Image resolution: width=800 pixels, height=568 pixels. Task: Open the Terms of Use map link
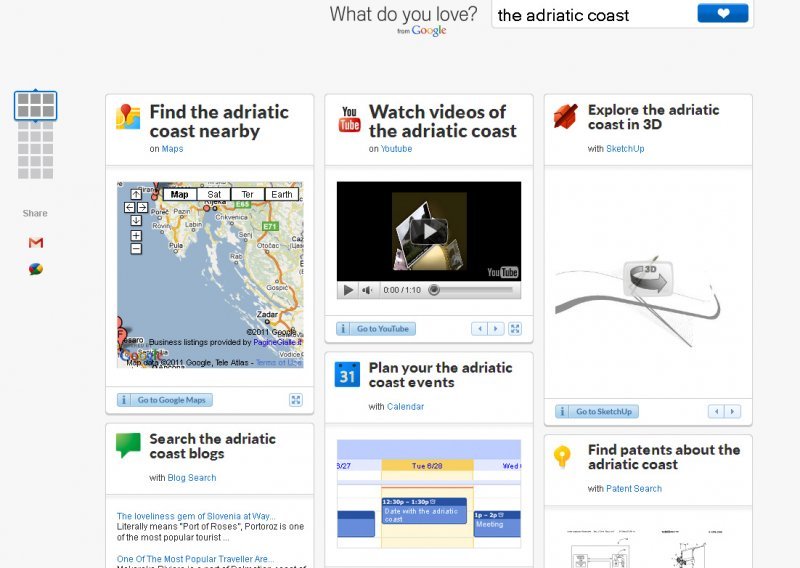click(x=279, y=363)
